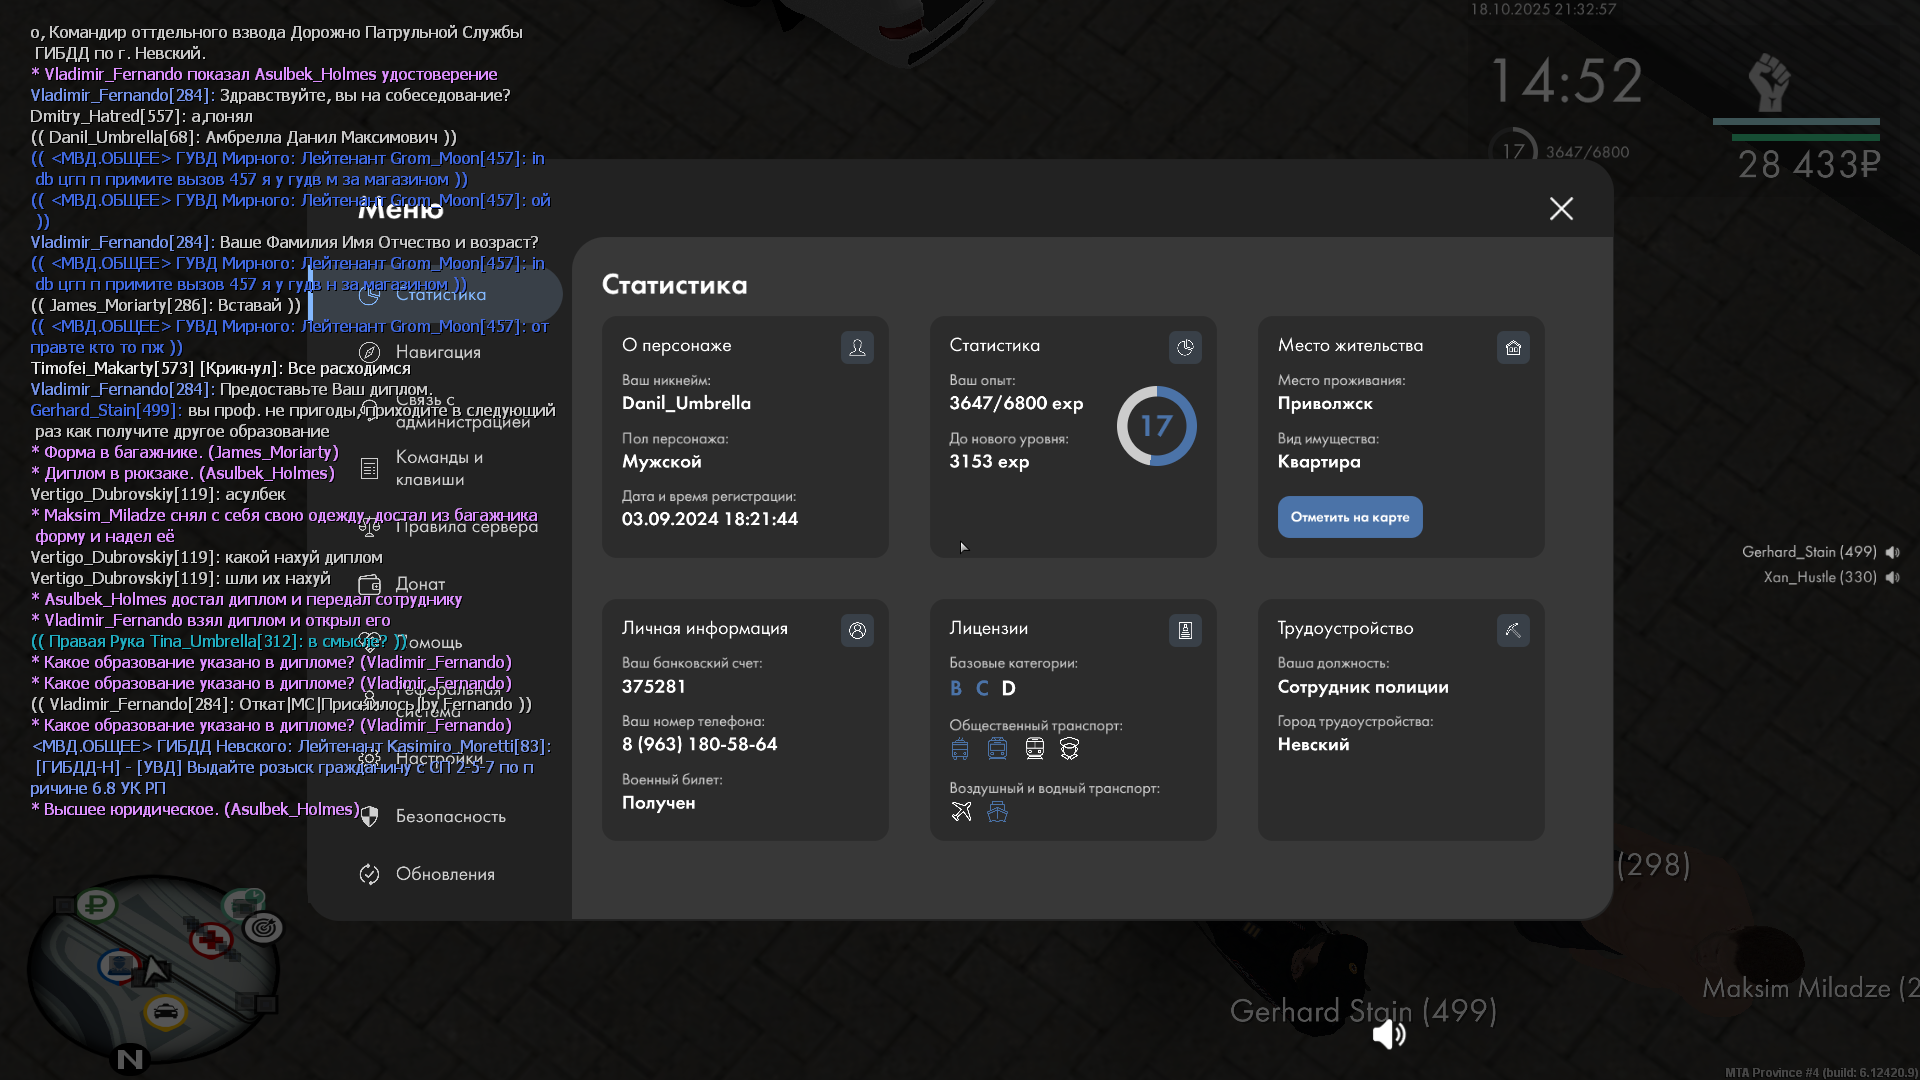The image size is (1920, 1080).
Task: Open the Безопасность menu section
Action: point(450,816)
